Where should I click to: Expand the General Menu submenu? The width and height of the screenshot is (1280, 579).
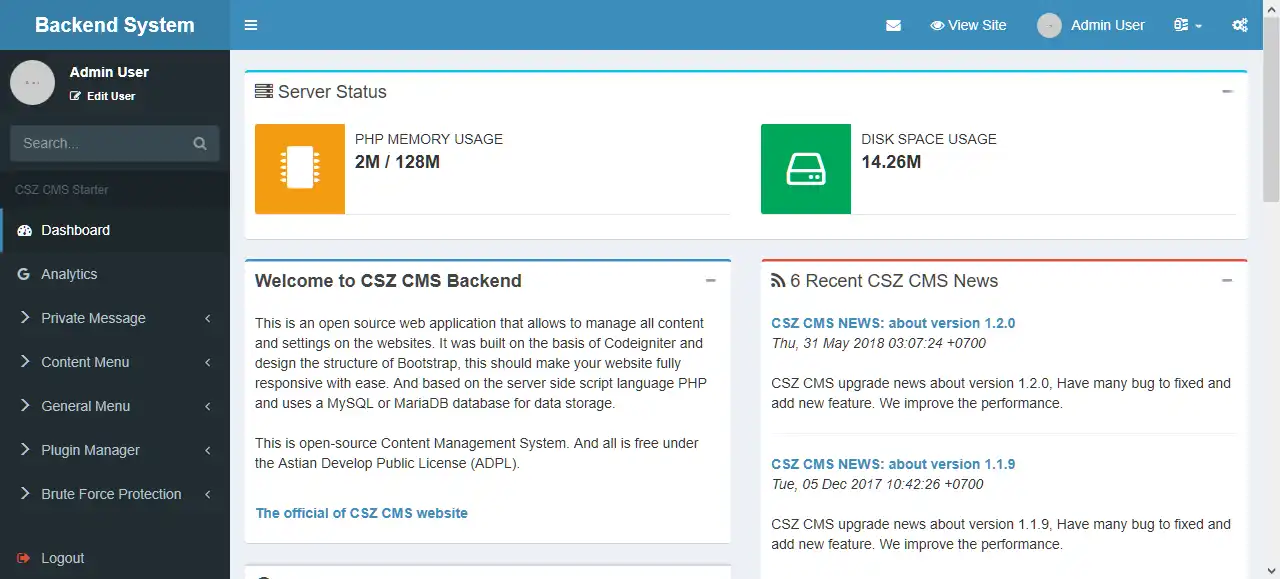pos(85,406)
